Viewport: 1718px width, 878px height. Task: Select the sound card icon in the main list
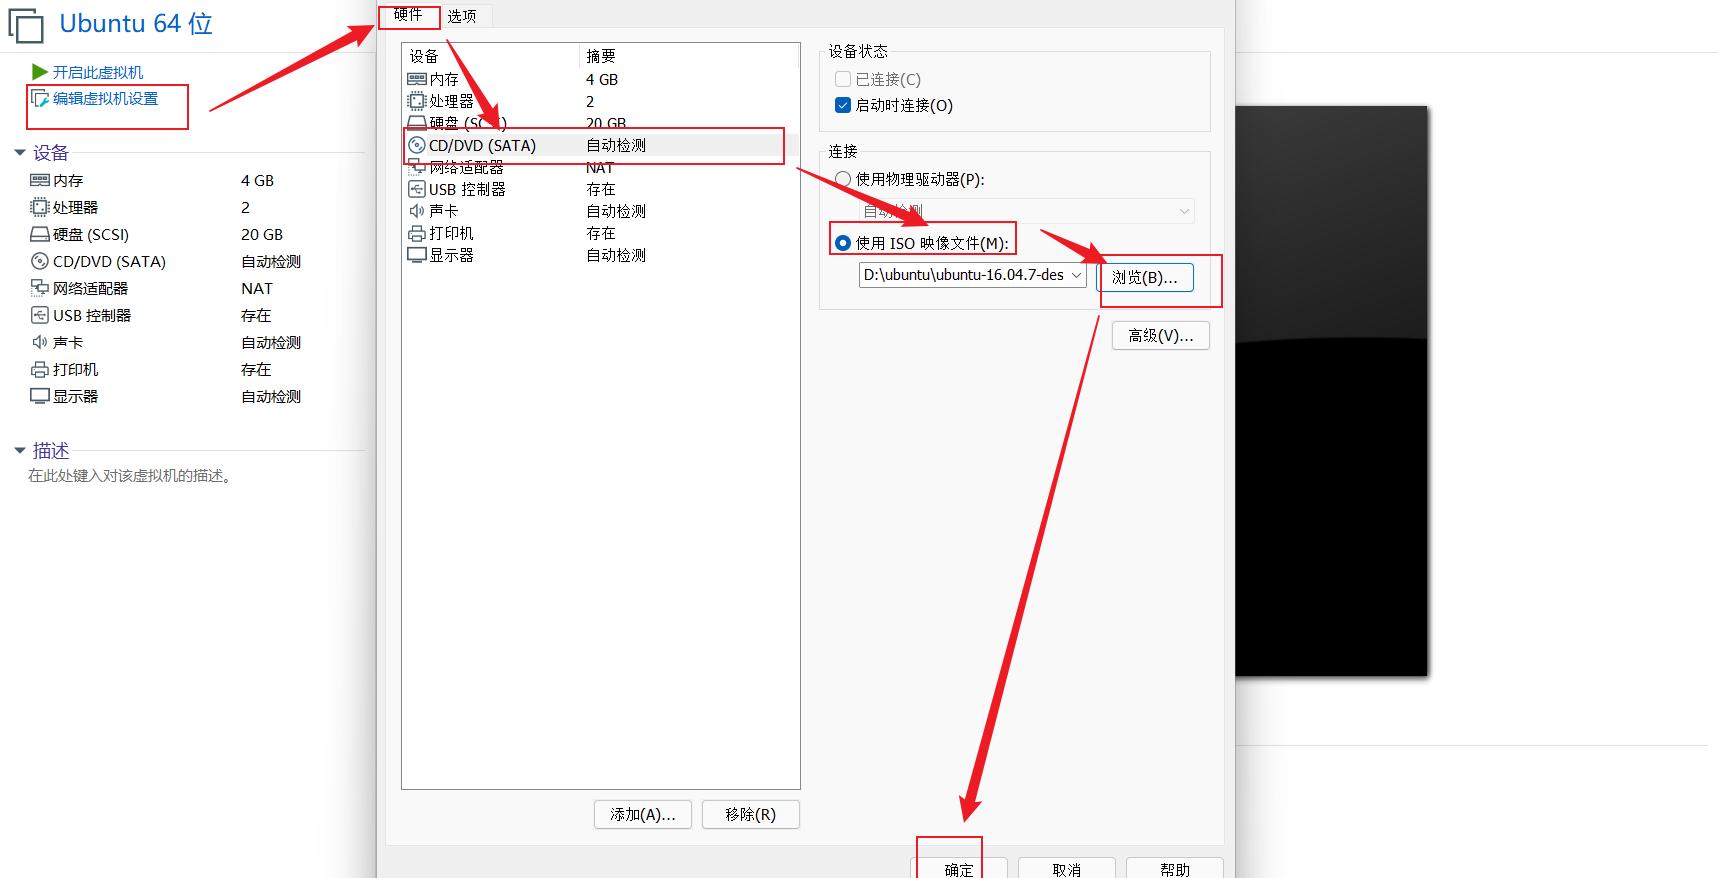coord(40,342)
